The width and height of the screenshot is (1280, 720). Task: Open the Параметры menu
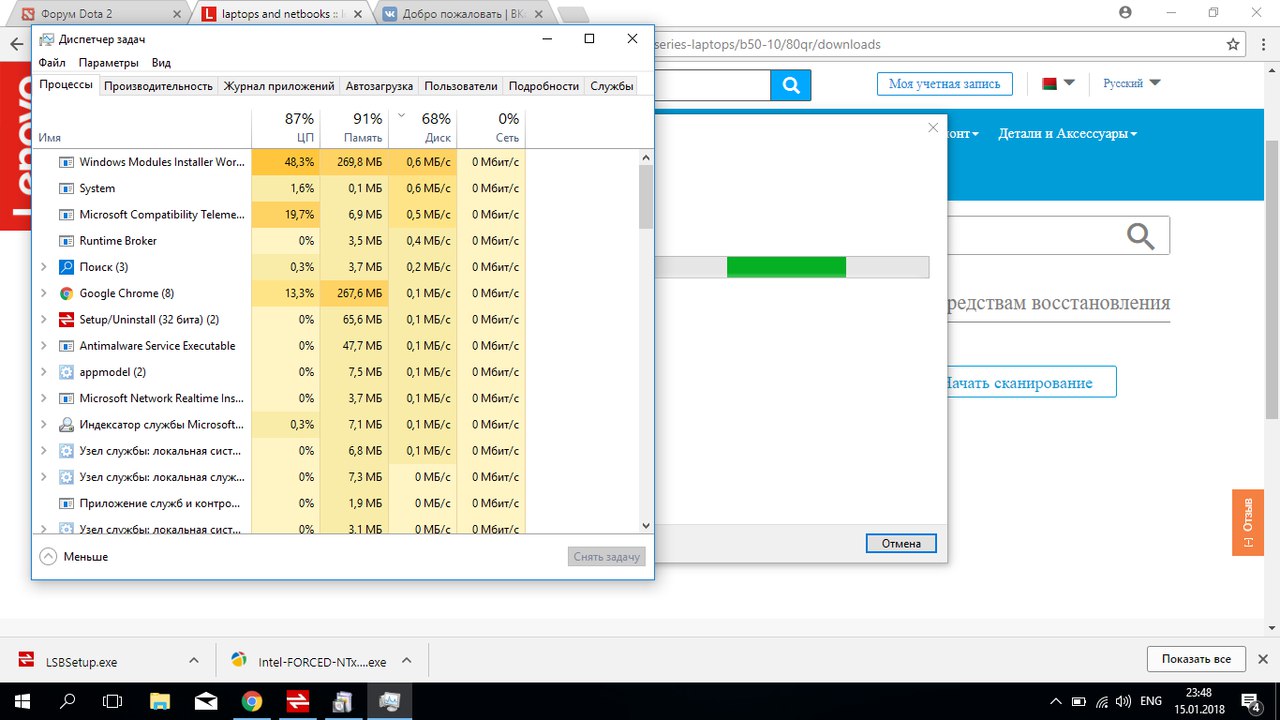point(108,63)
